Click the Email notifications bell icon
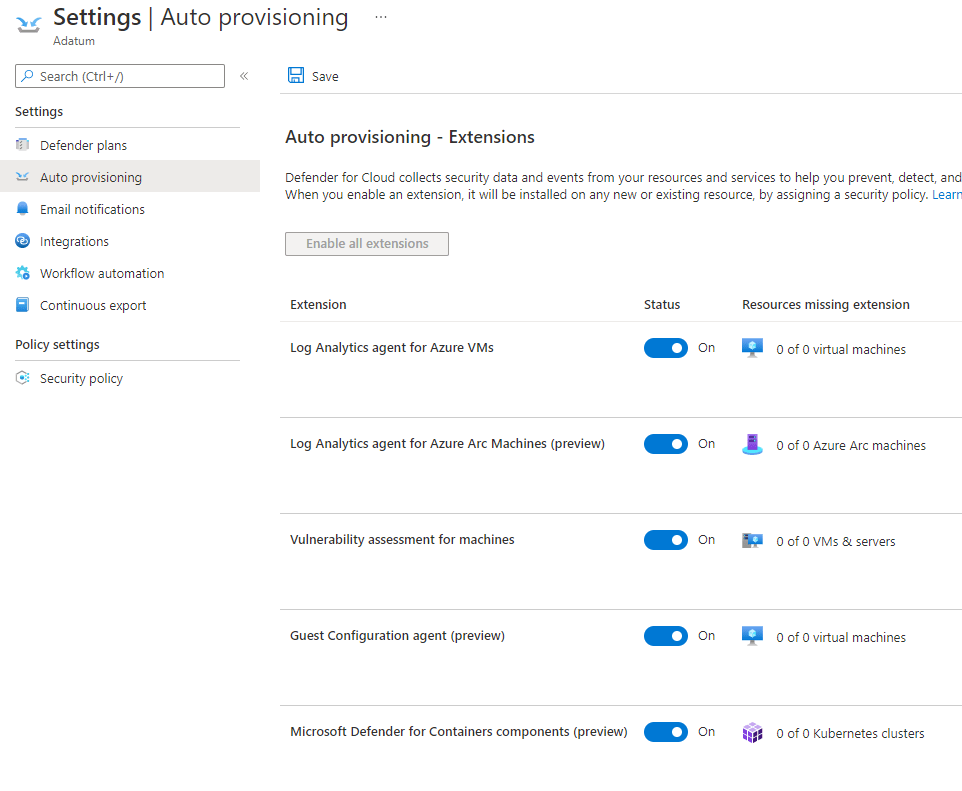This screenshot has width=962, height=791. coord(23,209)
